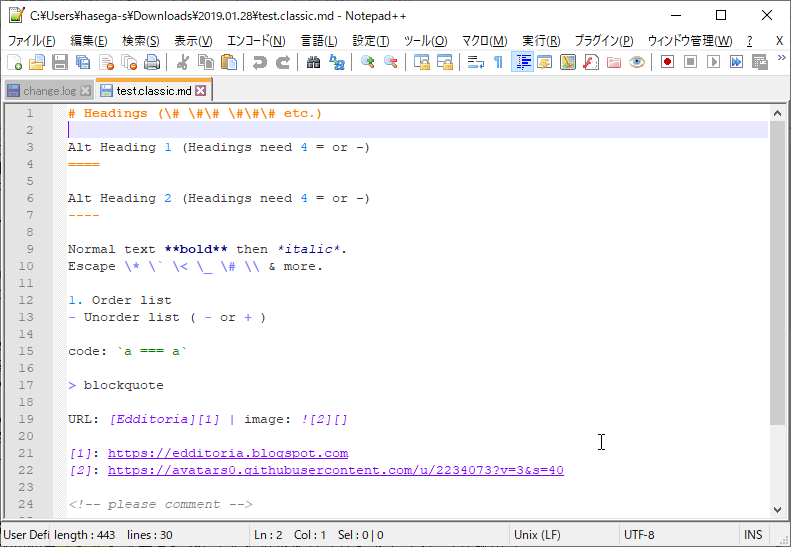This screenshot has height=547, width=791.
Task: Save the current file with the floppy icon
Action: point(60,62)
